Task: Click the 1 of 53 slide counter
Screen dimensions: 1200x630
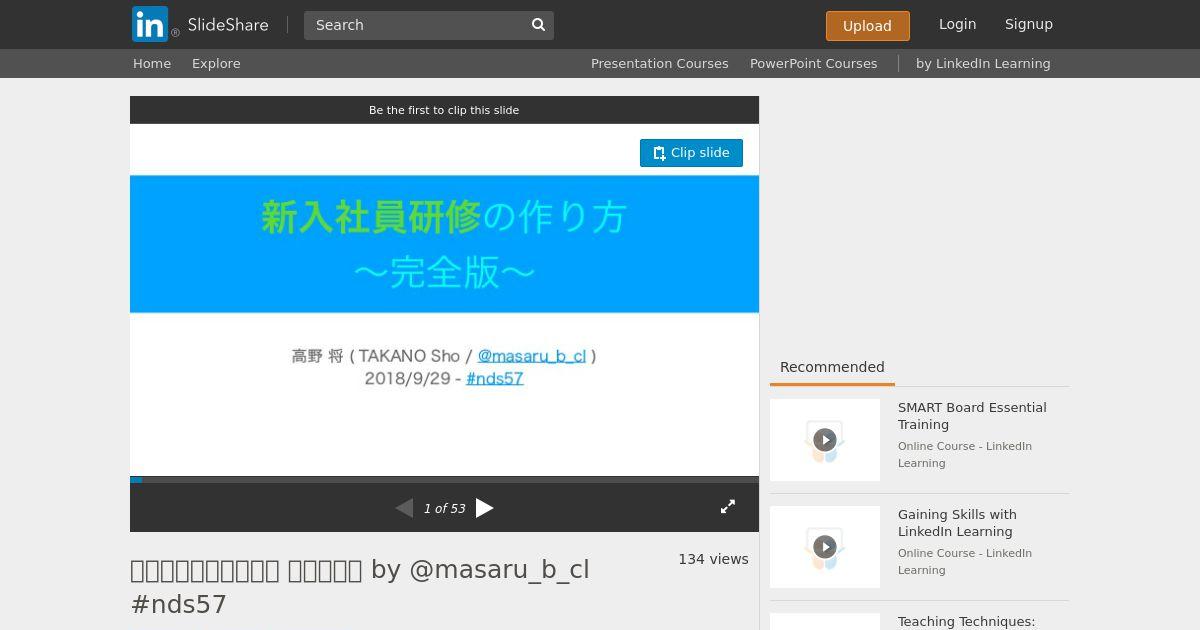Action: 444,509
